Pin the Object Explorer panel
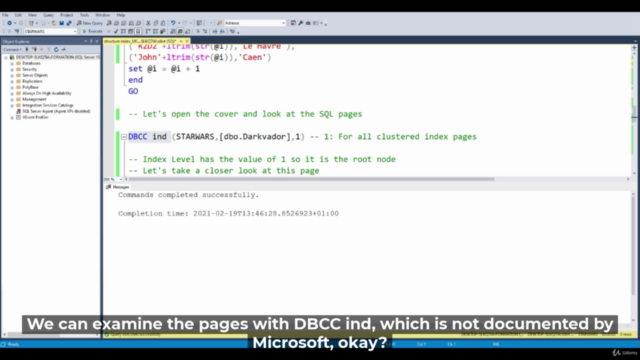 point(91,41)
